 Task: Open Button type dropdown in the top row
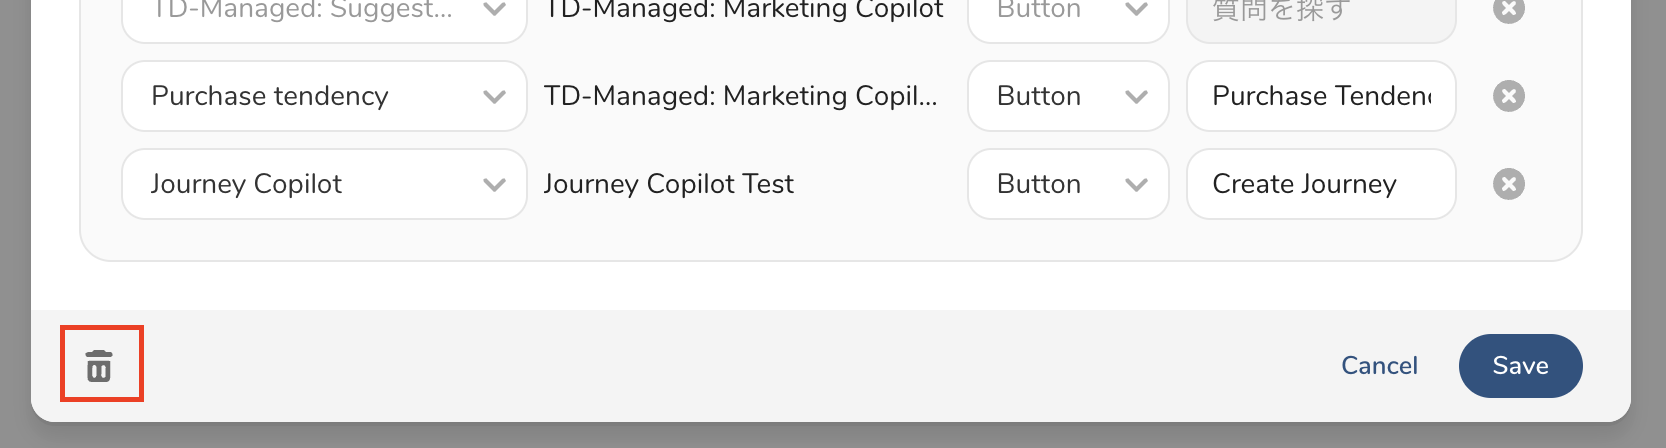(1067, 14)
